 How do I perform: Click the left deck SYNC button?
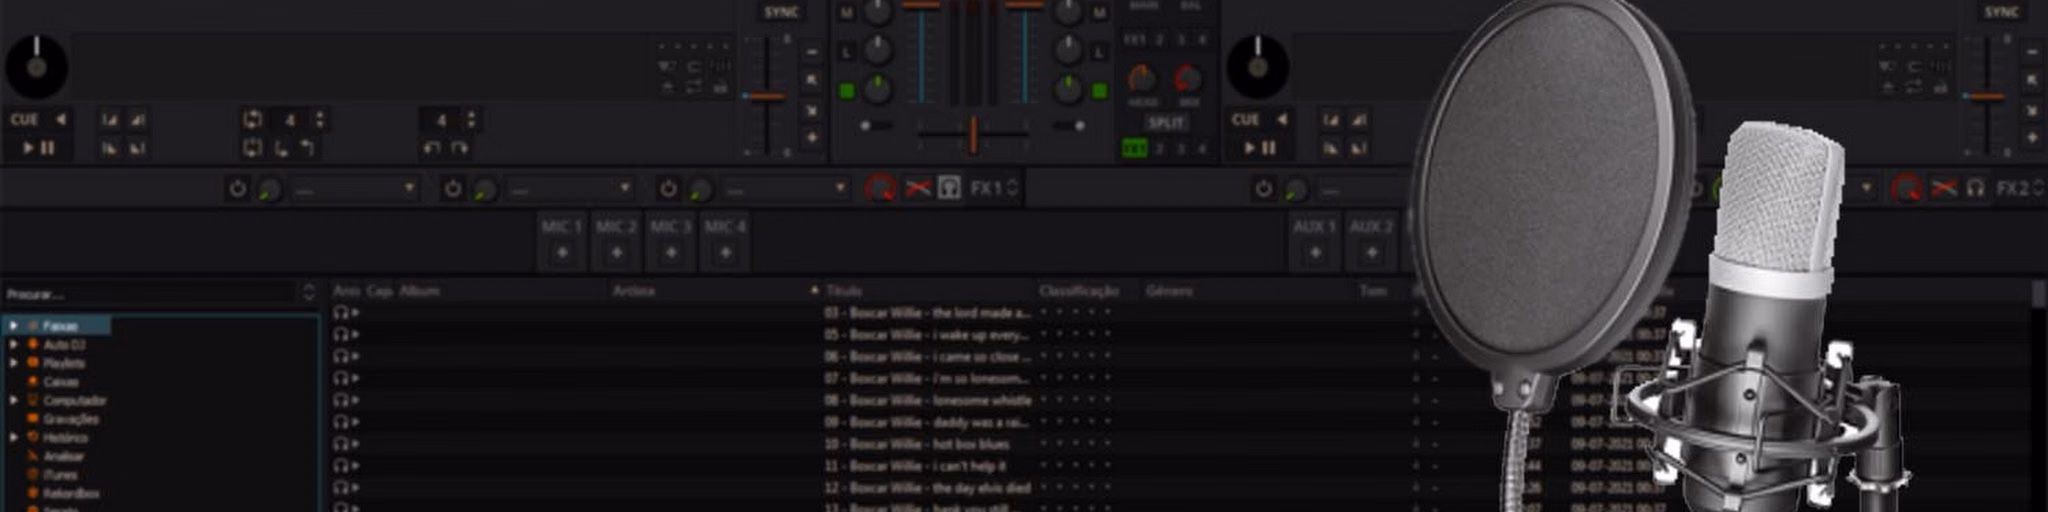781,12
